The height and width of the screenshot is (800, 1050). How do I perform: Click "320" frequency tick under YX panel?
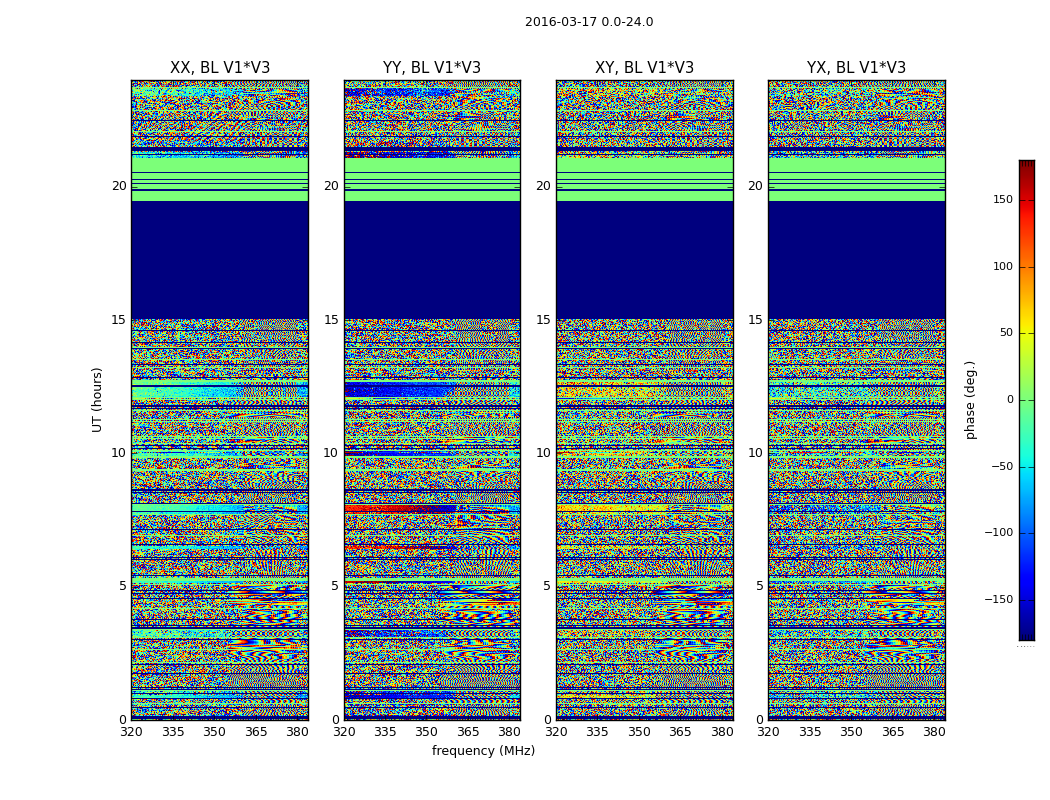(769, 732)
